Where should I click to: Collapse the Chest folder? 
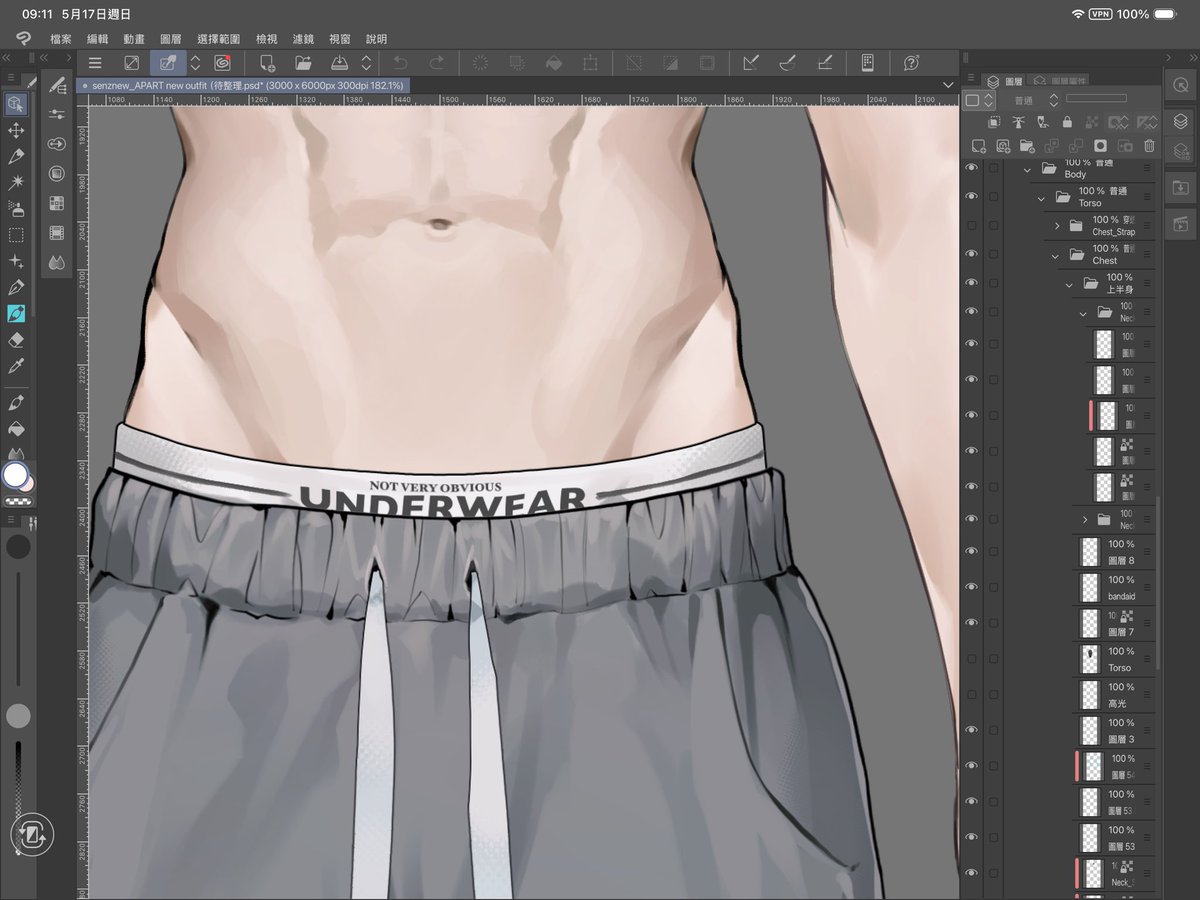1057,256
